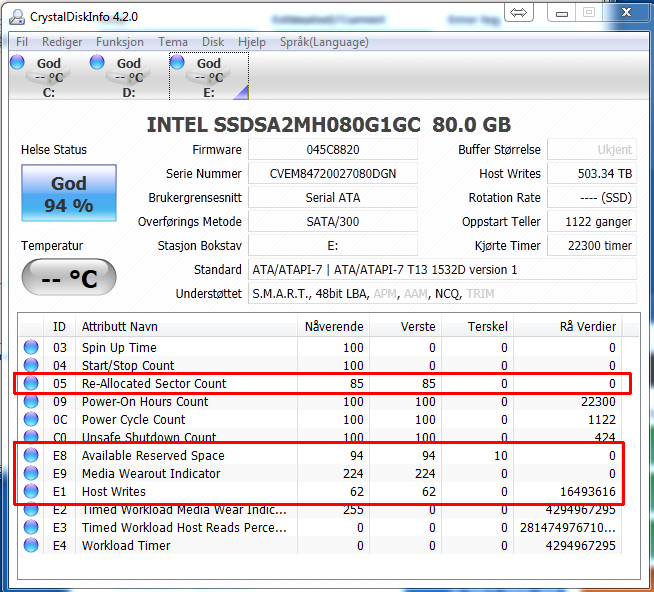
Task: Select the Spin Up Time row
Action: click(x=320, y=347)
